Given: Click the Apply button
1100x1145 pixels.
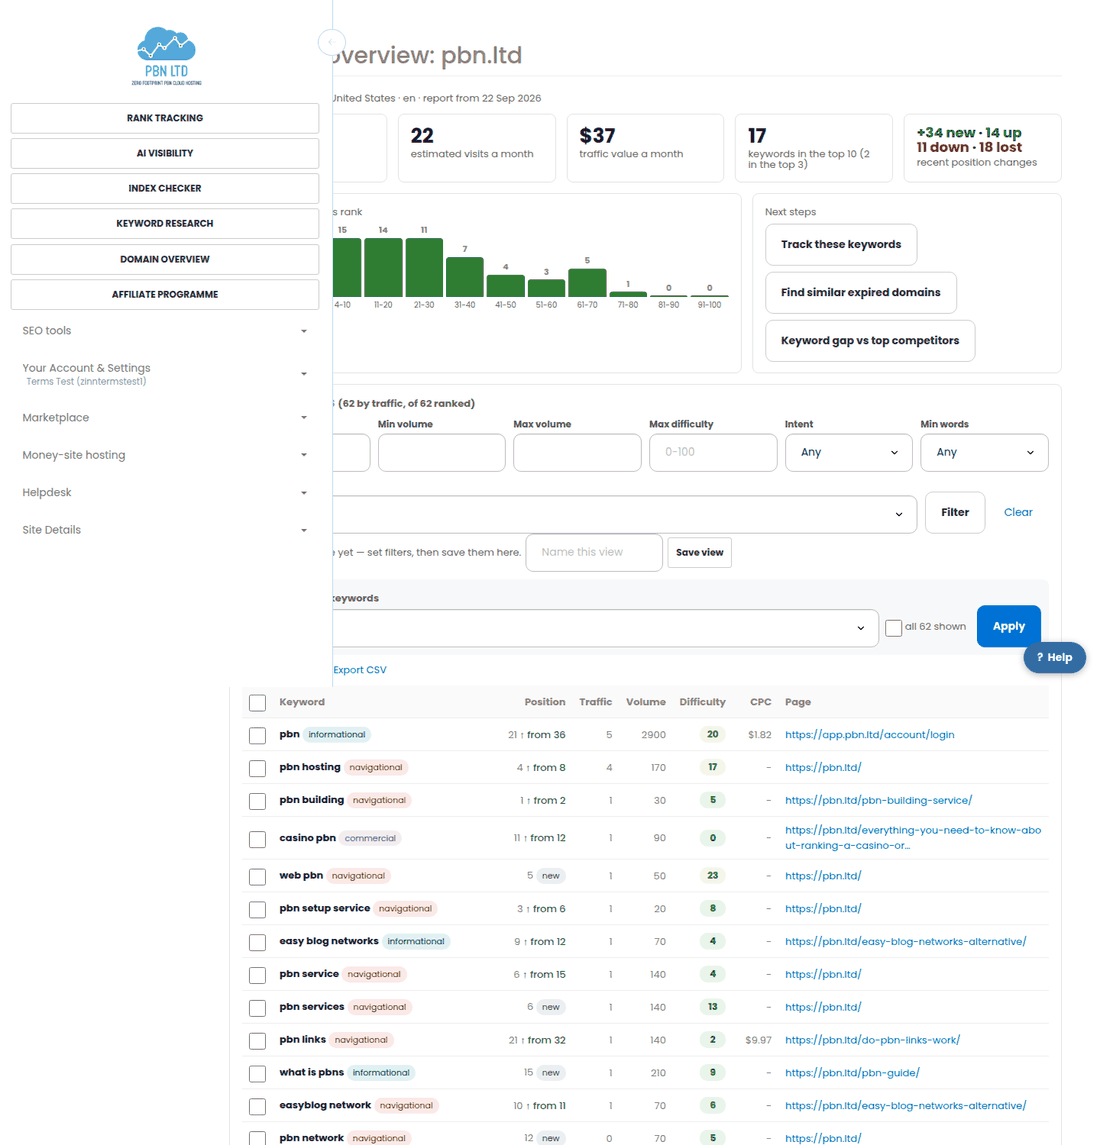Looking at the screenshot, I should [x=1008, y=627].
